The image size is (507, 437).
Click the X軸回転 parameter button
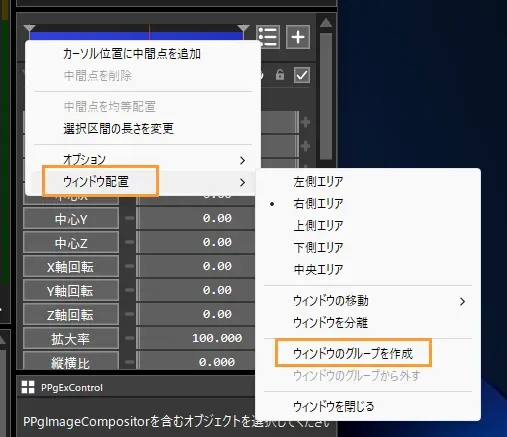[71, 267]
